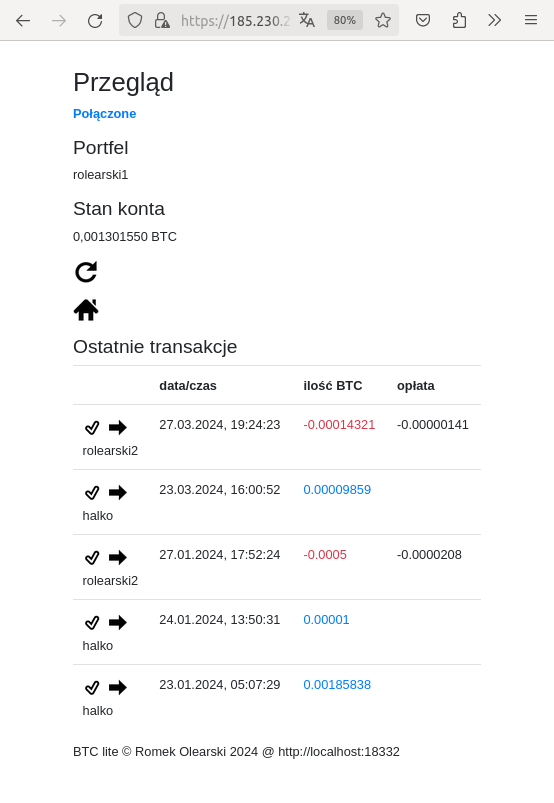Click the tracking protection shield icon

135,20
